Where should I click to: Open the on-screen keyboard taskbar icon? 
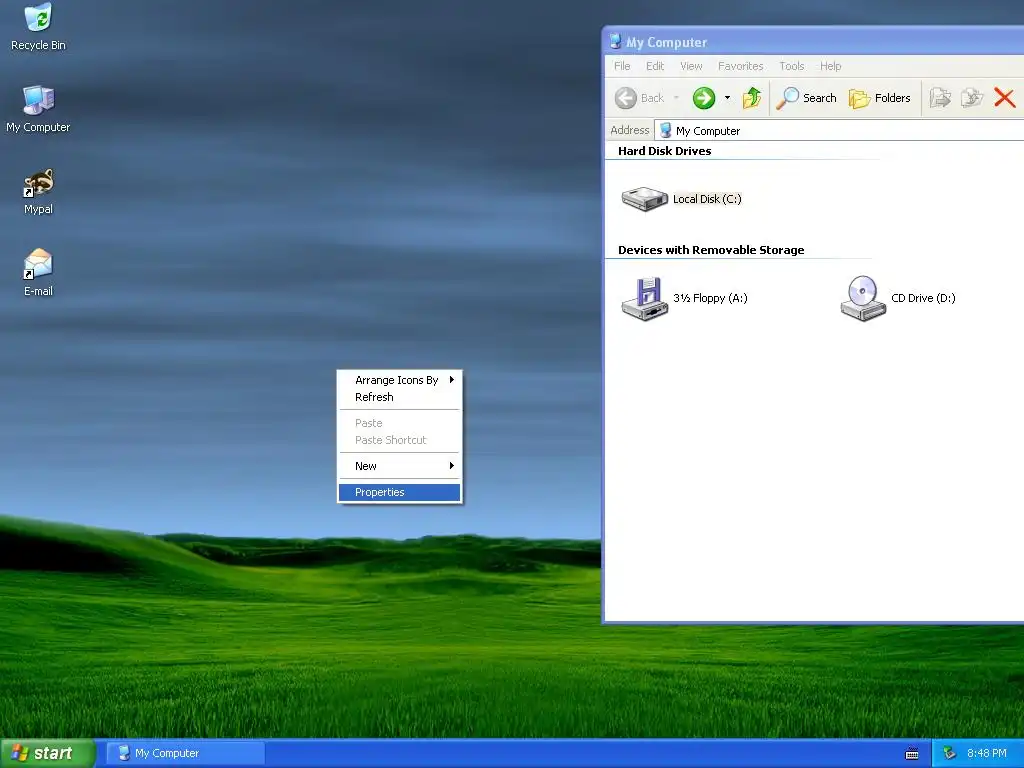click(912, 754)
